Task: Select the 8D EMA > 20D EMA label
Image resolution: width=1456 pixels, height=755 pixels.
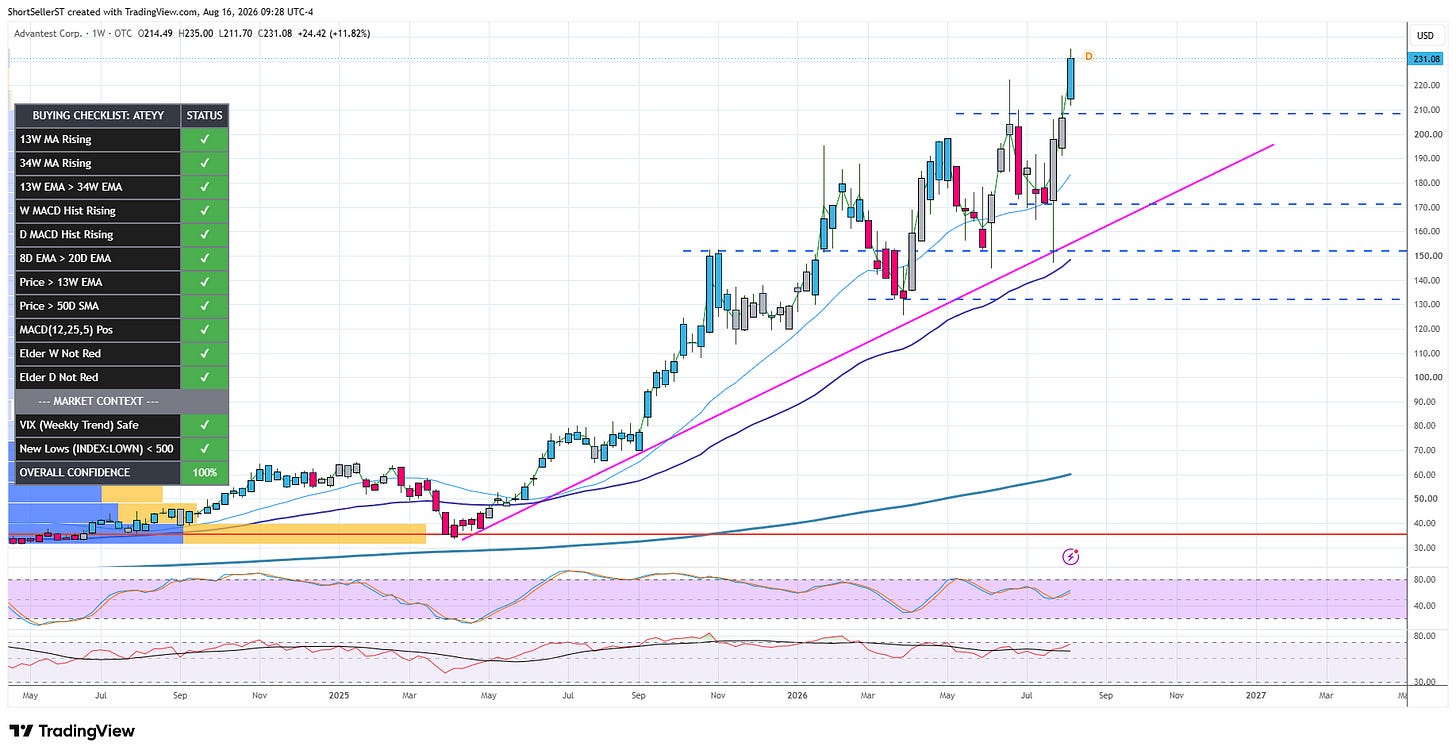Action: (x=66, y=258)
